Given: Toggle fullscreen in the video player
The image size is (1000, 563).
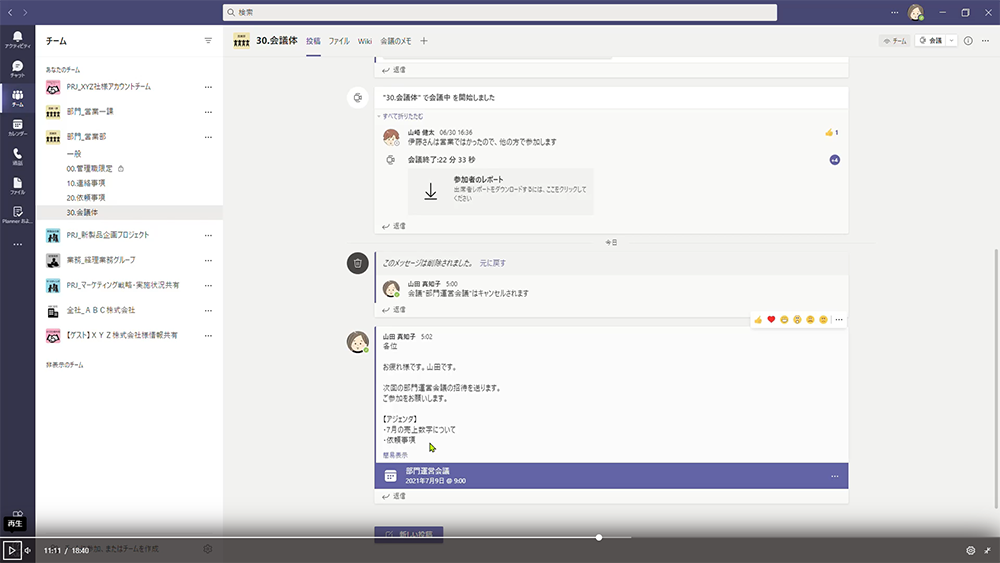Looking at the screenshot, I should coord(987,550).
